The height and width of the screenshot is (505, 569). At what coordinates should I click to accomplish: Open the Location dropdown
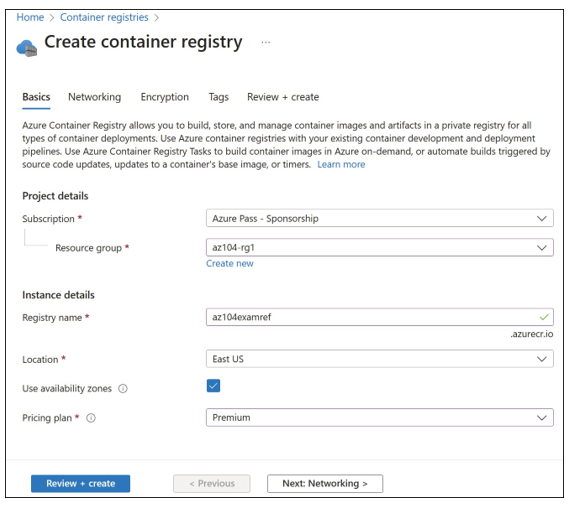(380, 359)
